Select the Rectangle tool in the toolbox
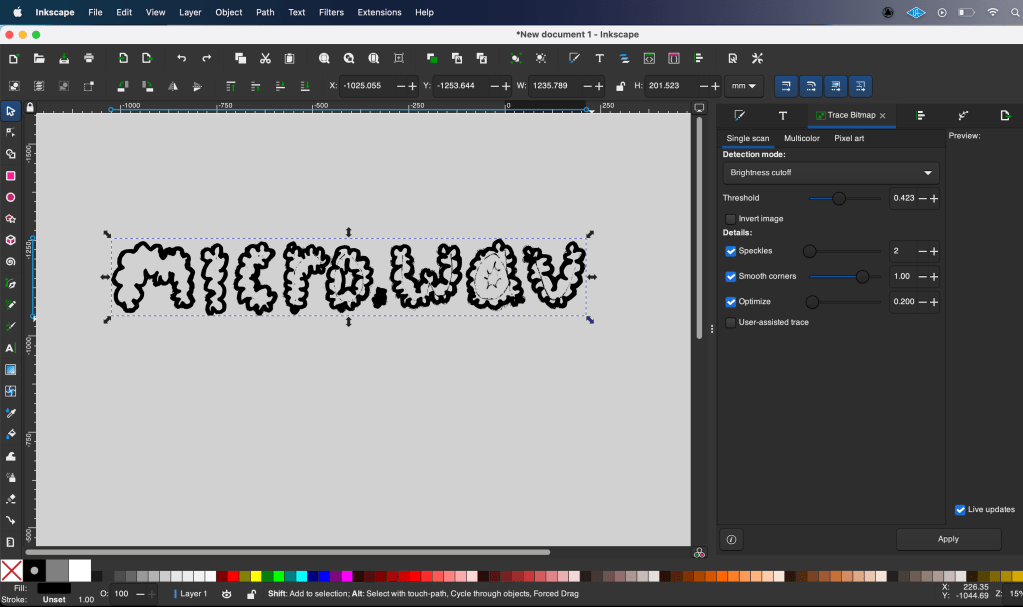 click(11, 176)
